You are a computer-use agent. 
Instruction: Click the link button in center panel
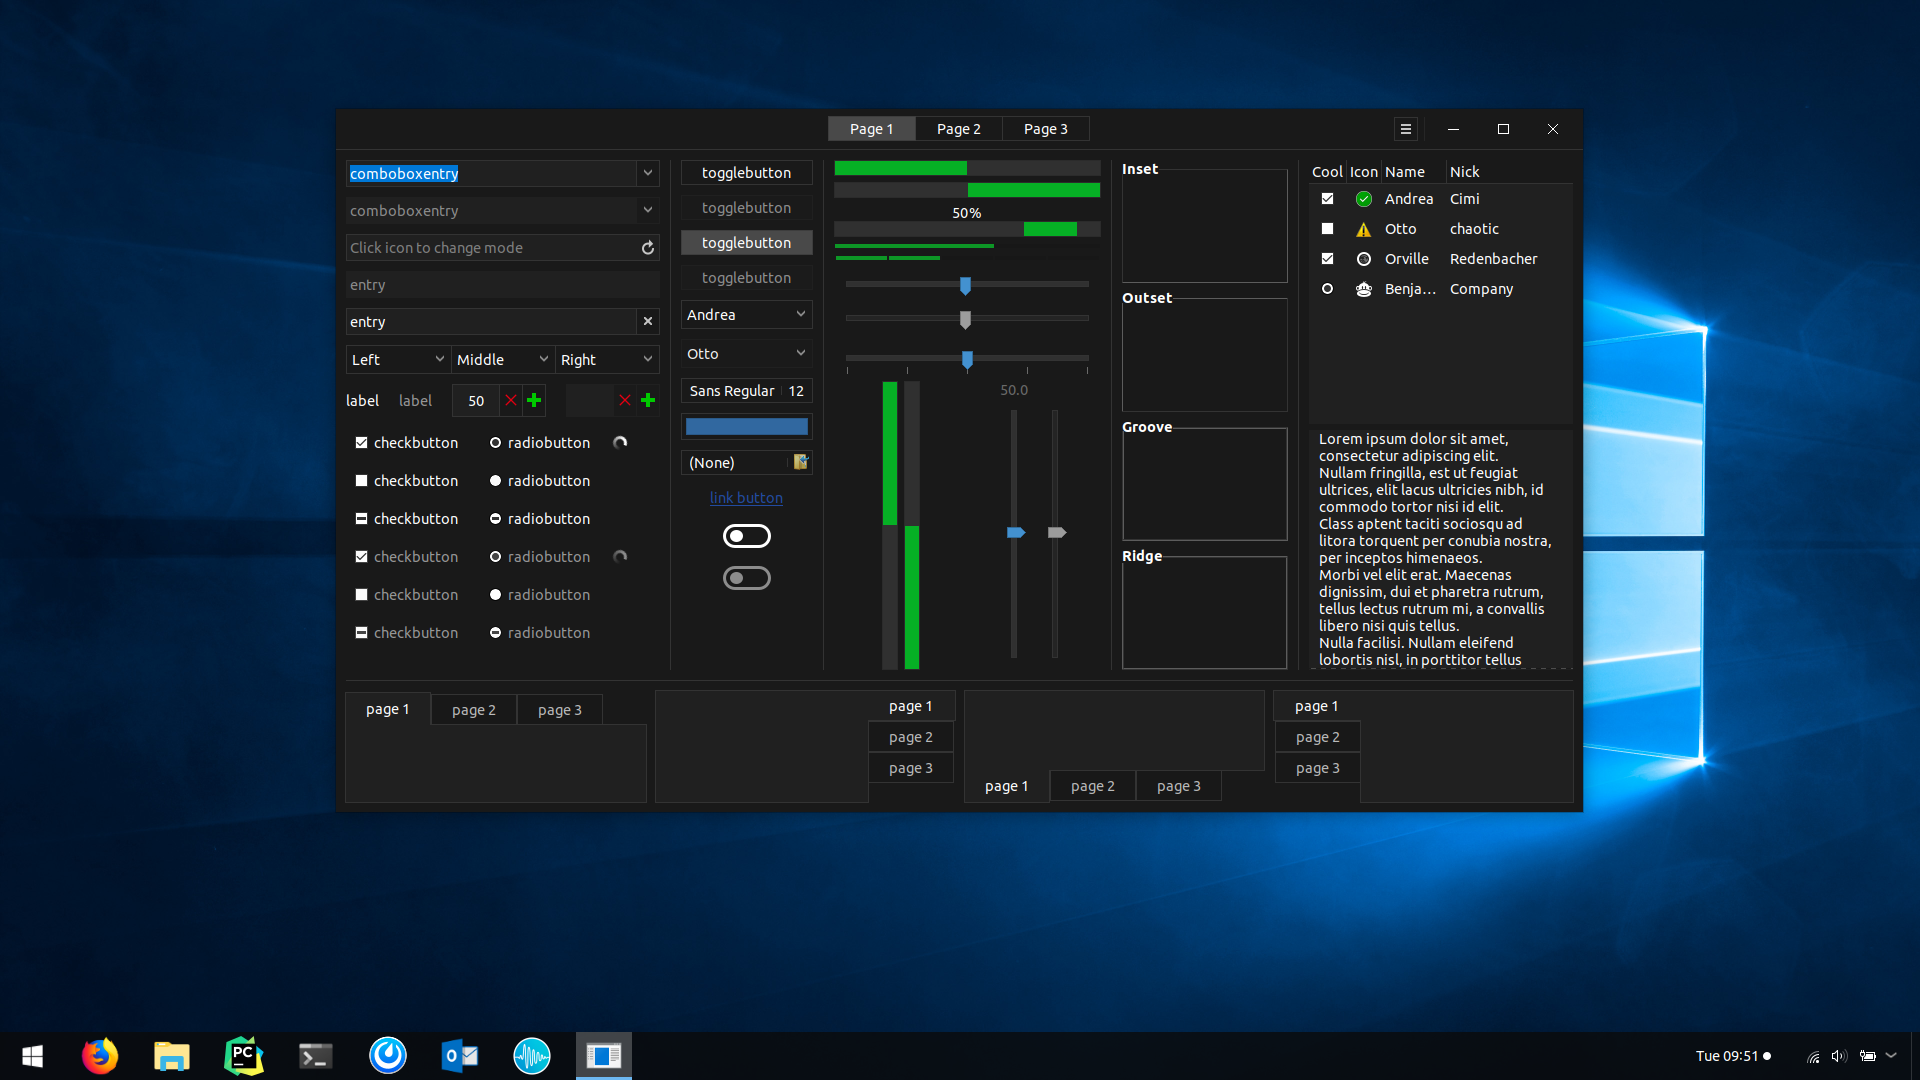pos(746,497)
